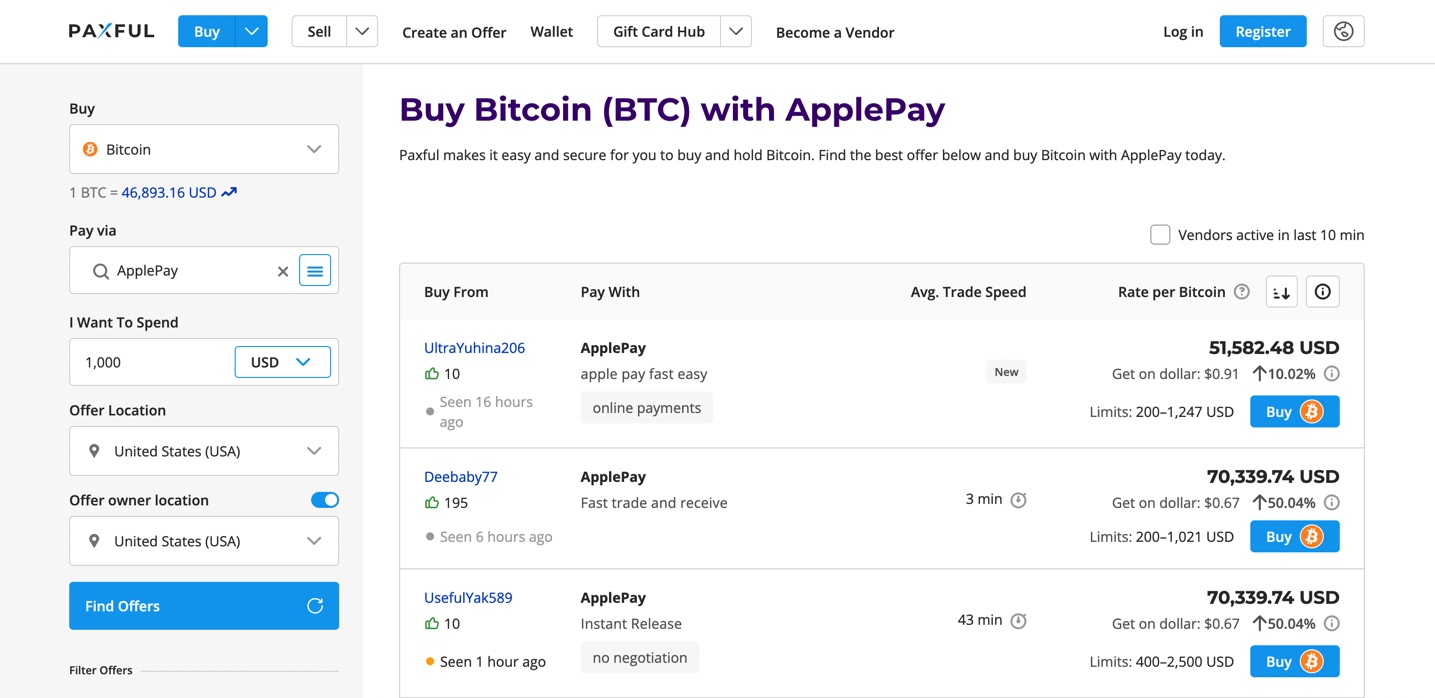Click the 43 min trade speed timer icon
1435x698 pixels.
pyautogui.click(x=1018, y=621)
